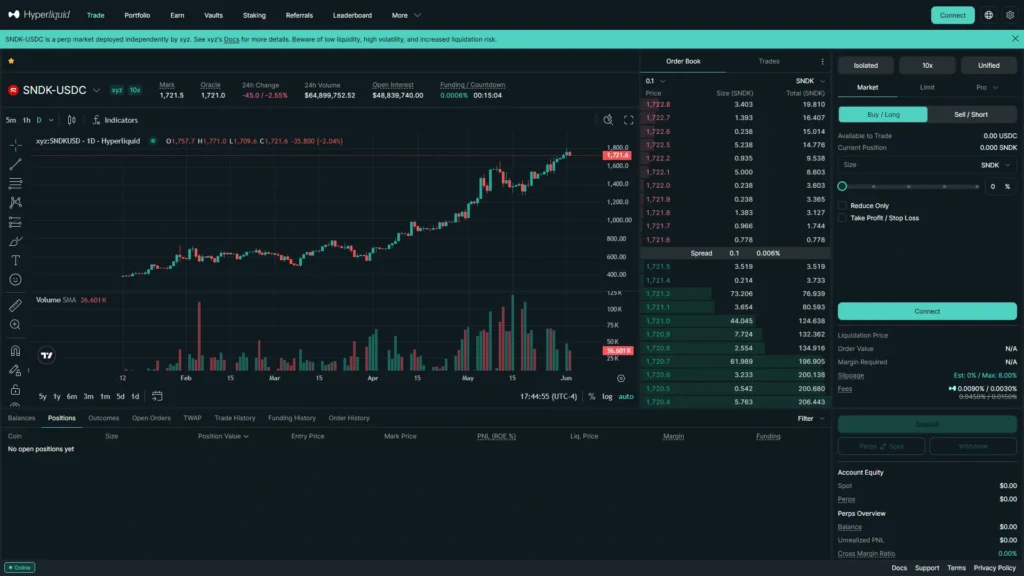The width and height of the screenshot is (1024, 576).
Task: Toggle stay in drawing mode icon
Action: pos(15,370)
